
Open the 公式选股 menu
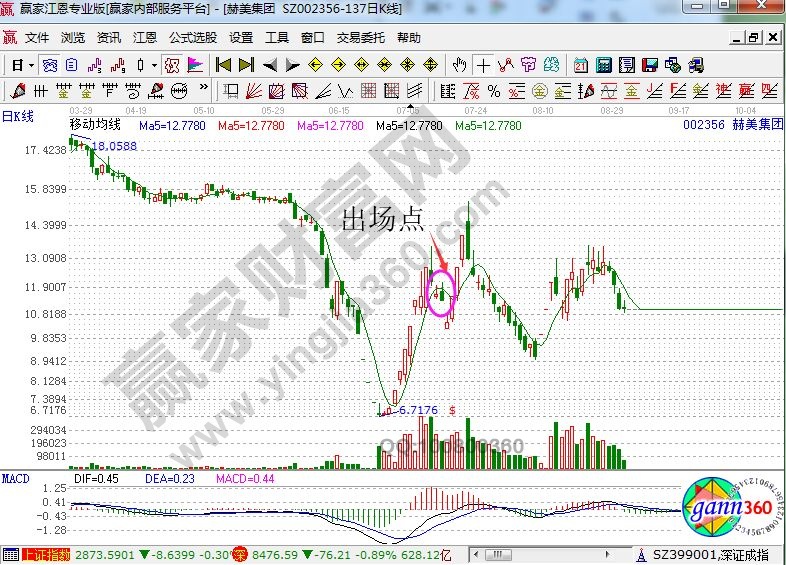click(x=192, y=38)
